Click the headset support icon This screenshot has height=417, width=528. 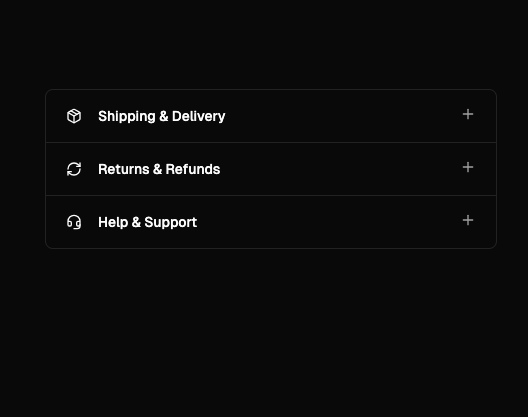tap(74, 222)
